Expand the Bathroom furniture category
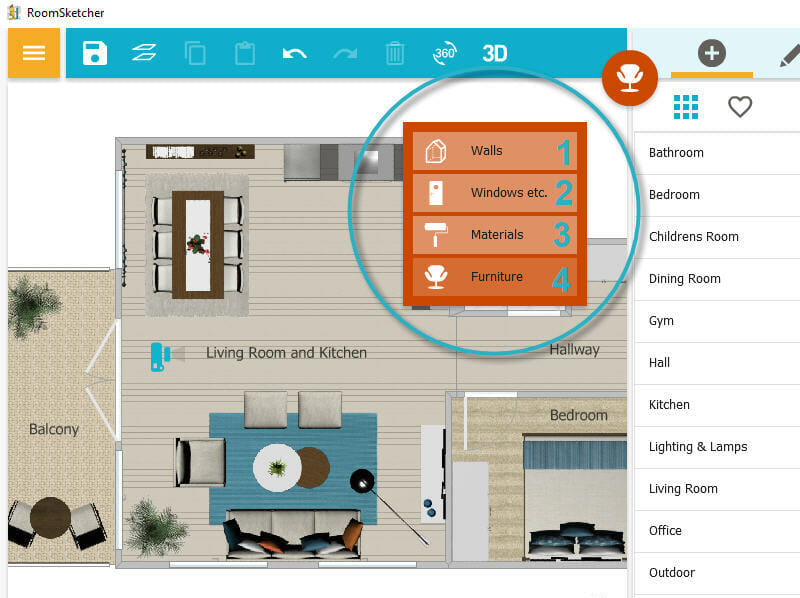Screen dimensions: 800x598 677,152
